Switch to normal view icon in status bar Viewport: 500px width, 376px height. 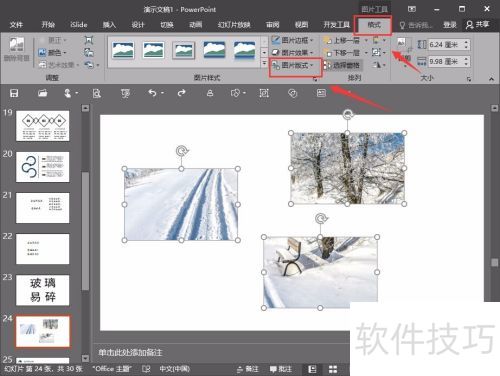(x=312, y=369)
